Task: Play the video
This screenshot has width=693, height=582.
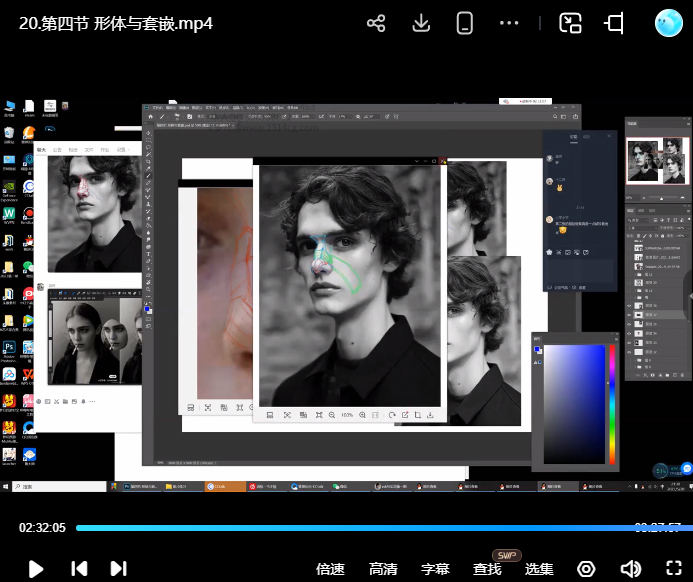Action: 36,569
